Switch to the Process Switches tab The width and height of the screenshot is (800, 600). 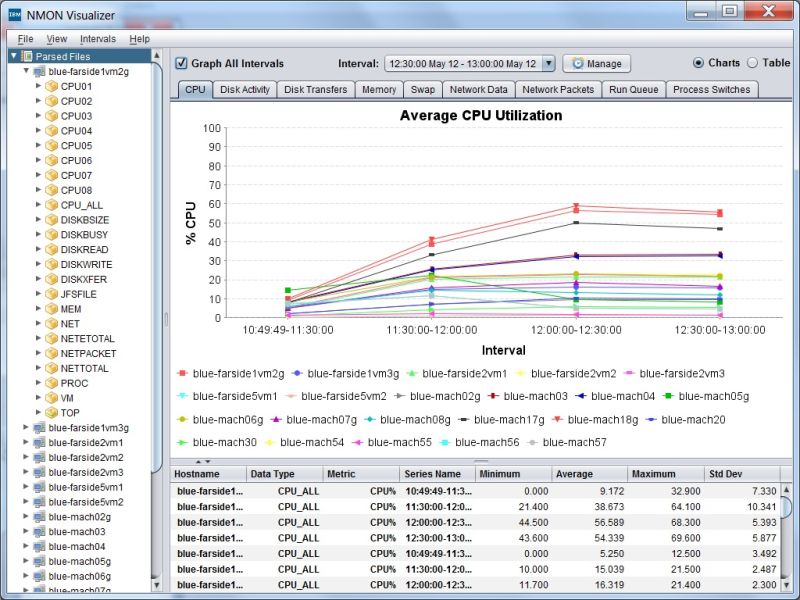712,89
